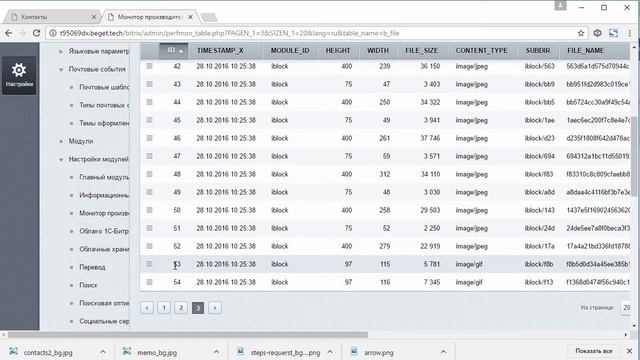Click Показать все downloads button

point(594,351)
